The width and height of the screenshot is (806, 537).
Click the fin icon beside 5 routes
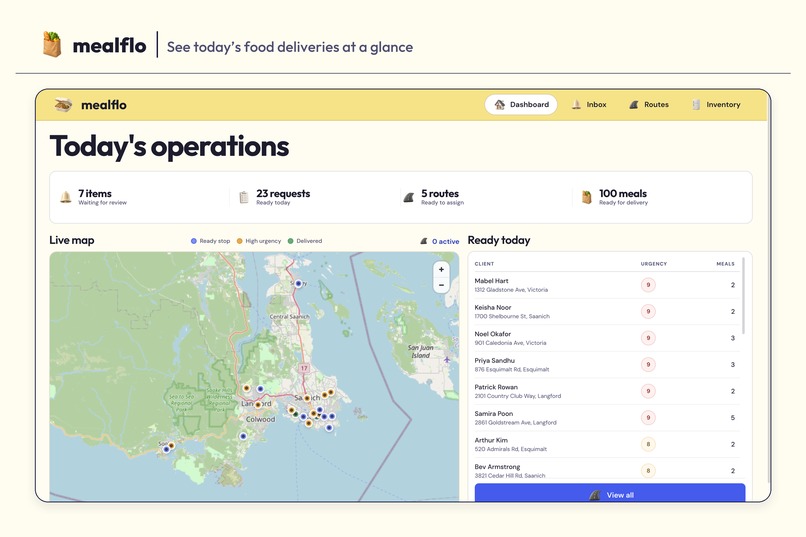[x=409, y=197]
